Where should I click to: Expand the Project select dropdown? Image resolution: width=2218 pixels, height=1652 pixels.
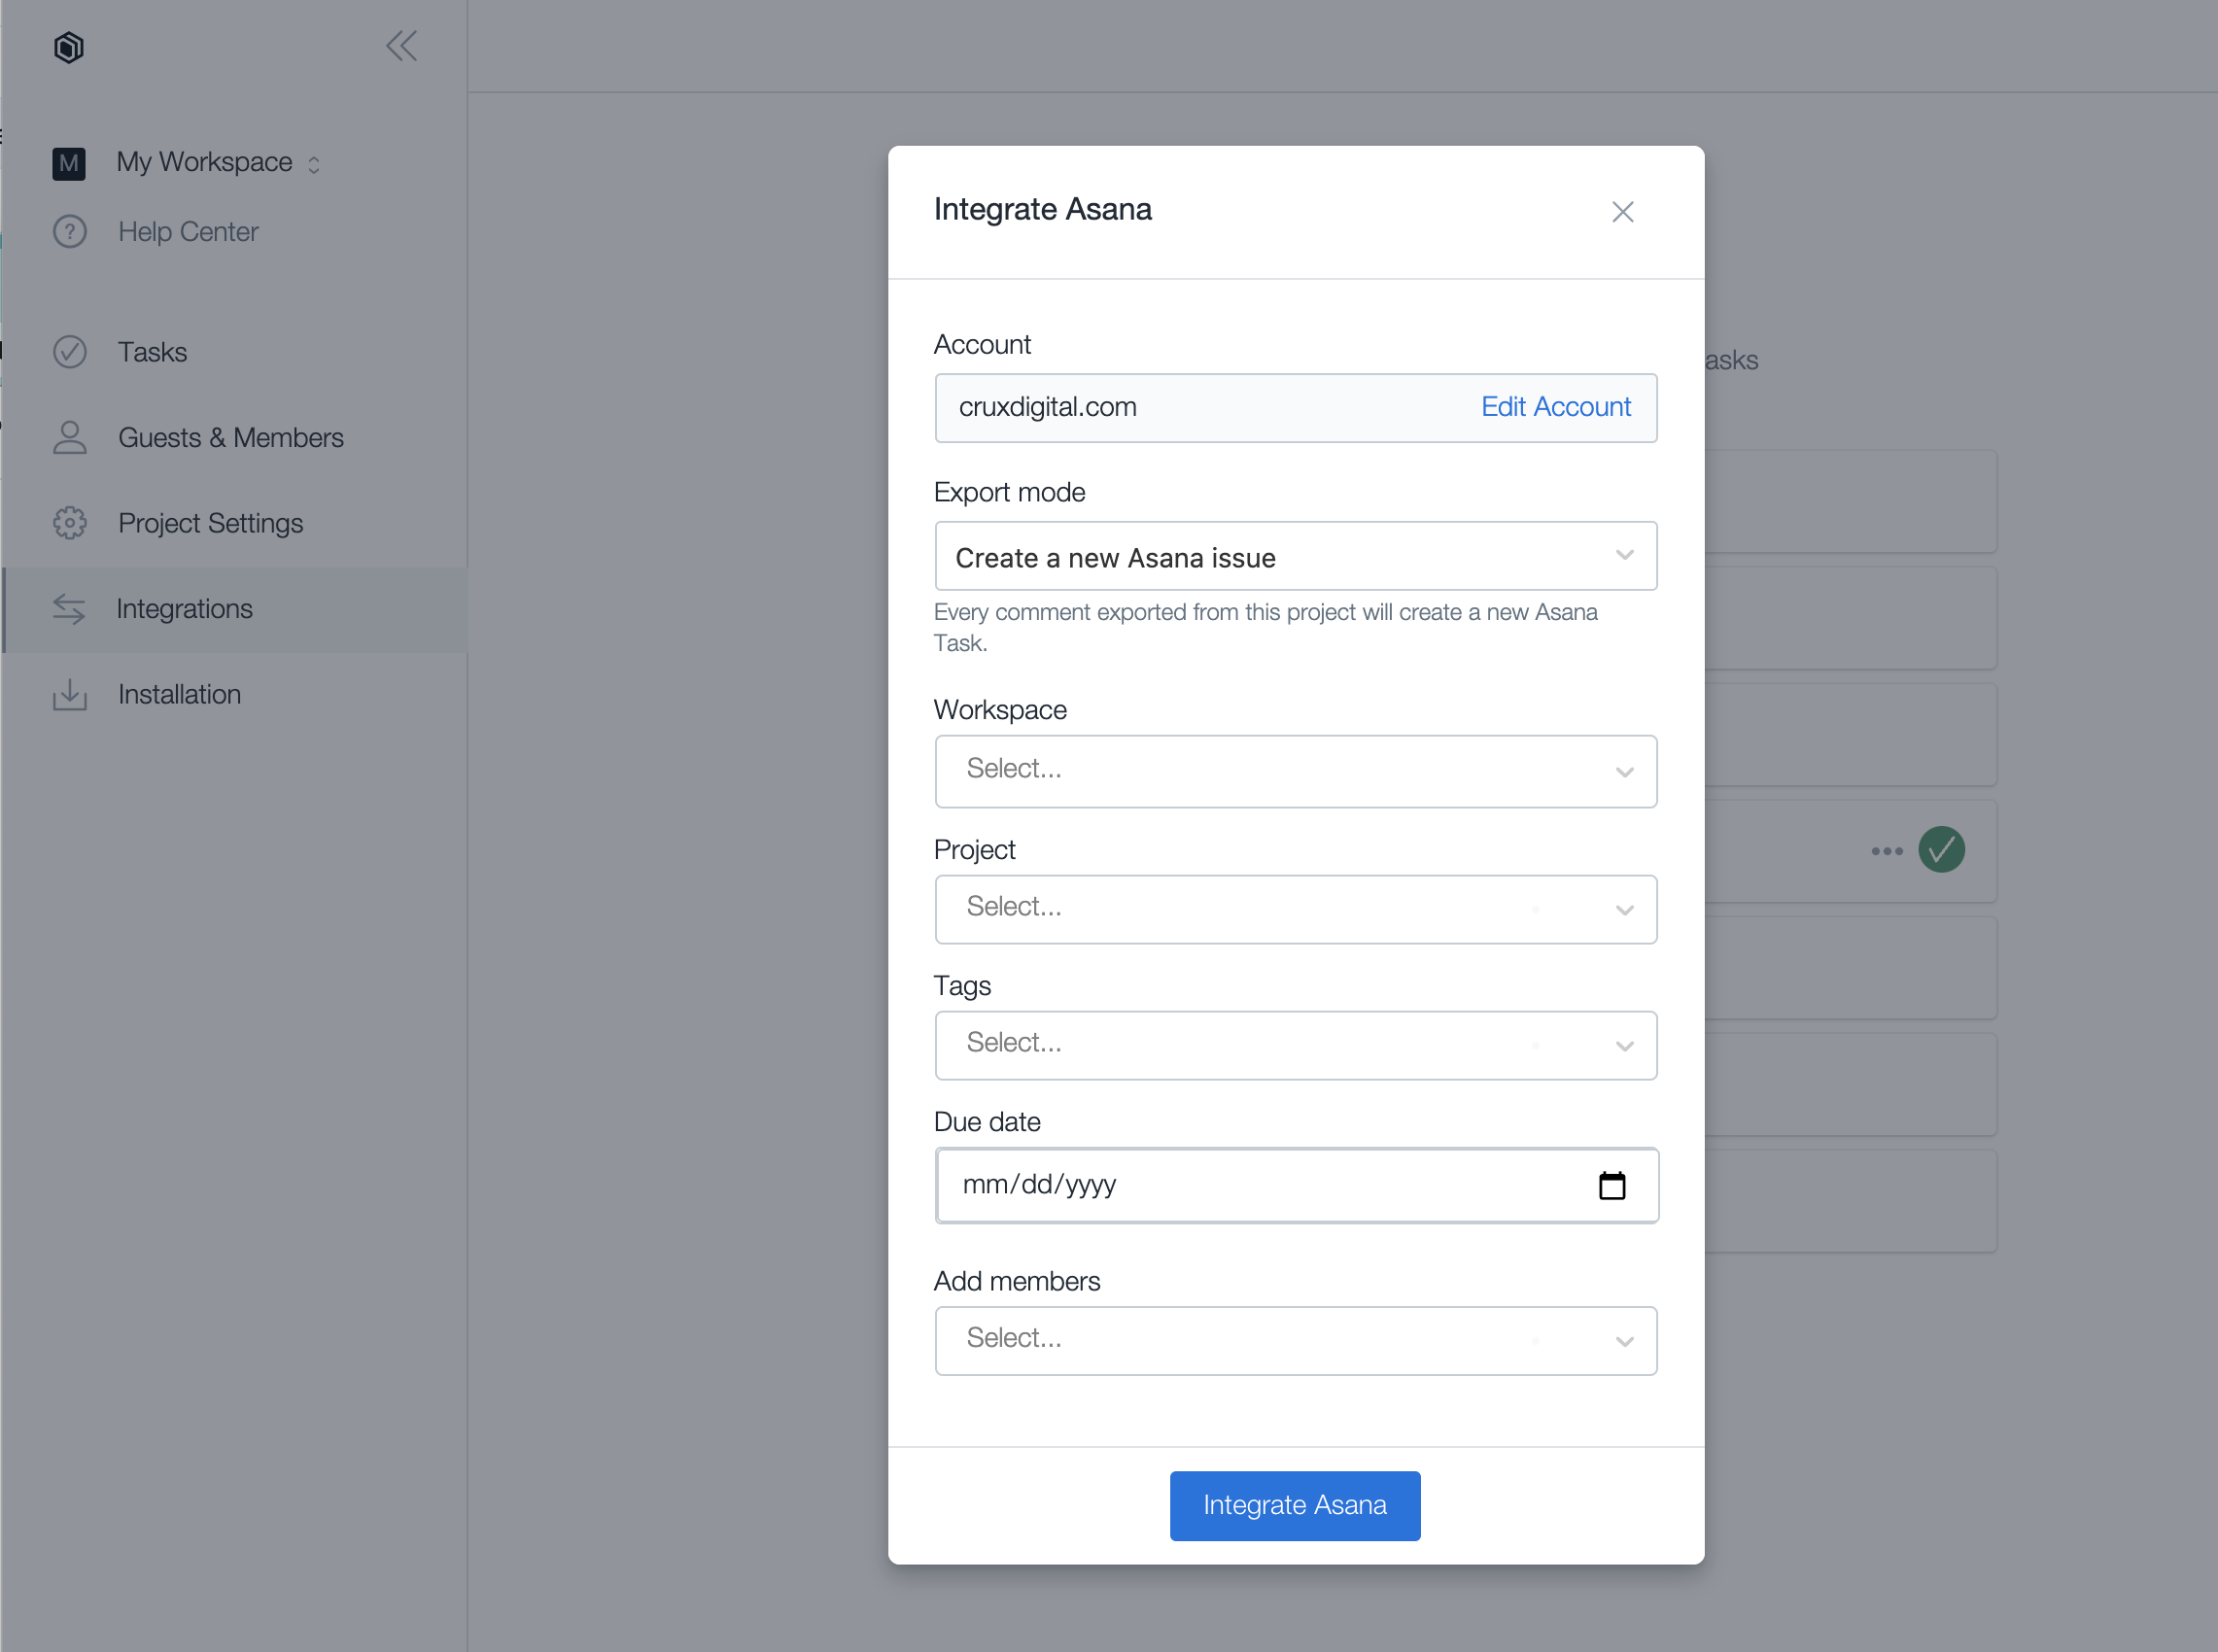point(1295,909)
